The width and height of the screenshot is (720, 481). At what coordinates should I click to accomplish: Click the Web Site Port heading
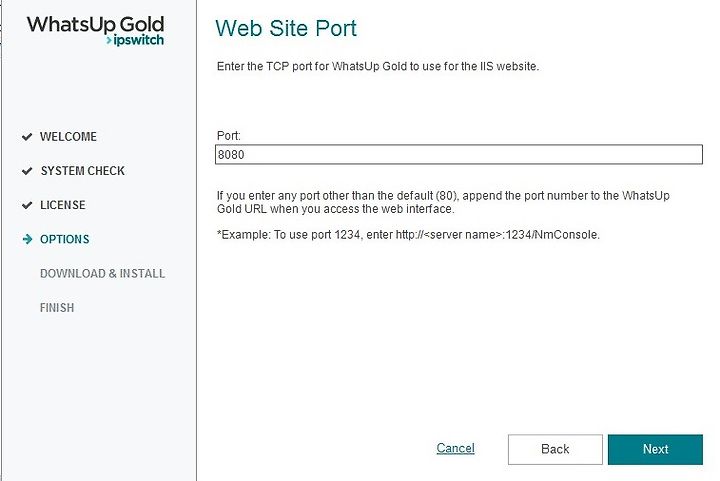pyautogui.click(x=286, y=28)
